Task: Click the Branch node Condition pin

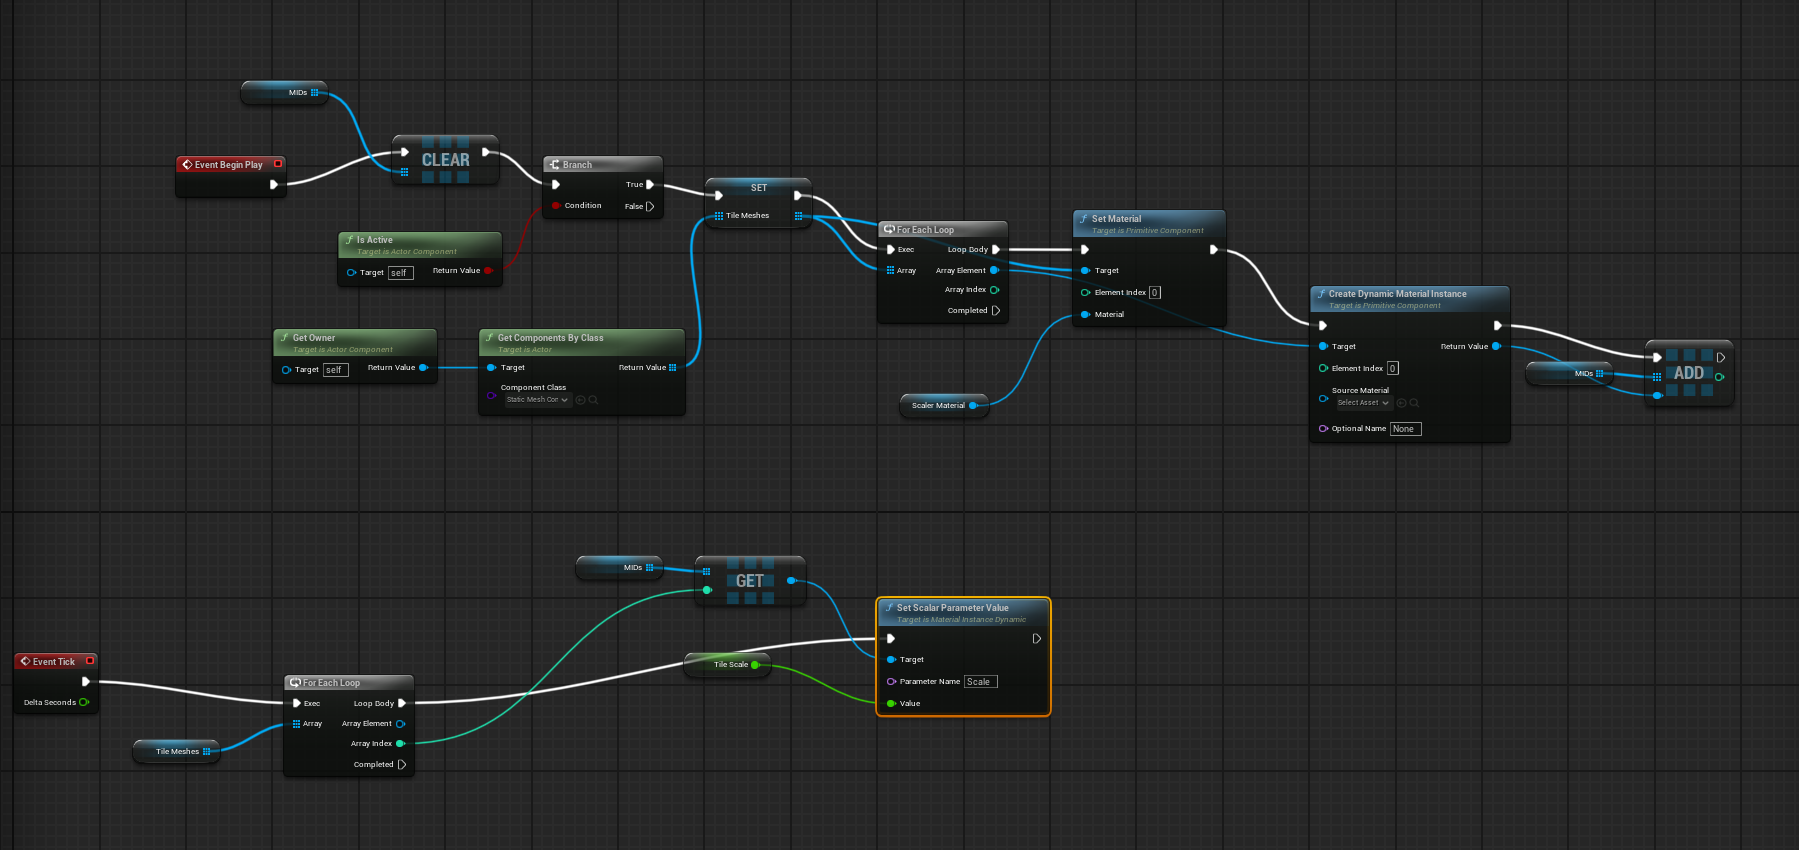Action: (556, 206)
